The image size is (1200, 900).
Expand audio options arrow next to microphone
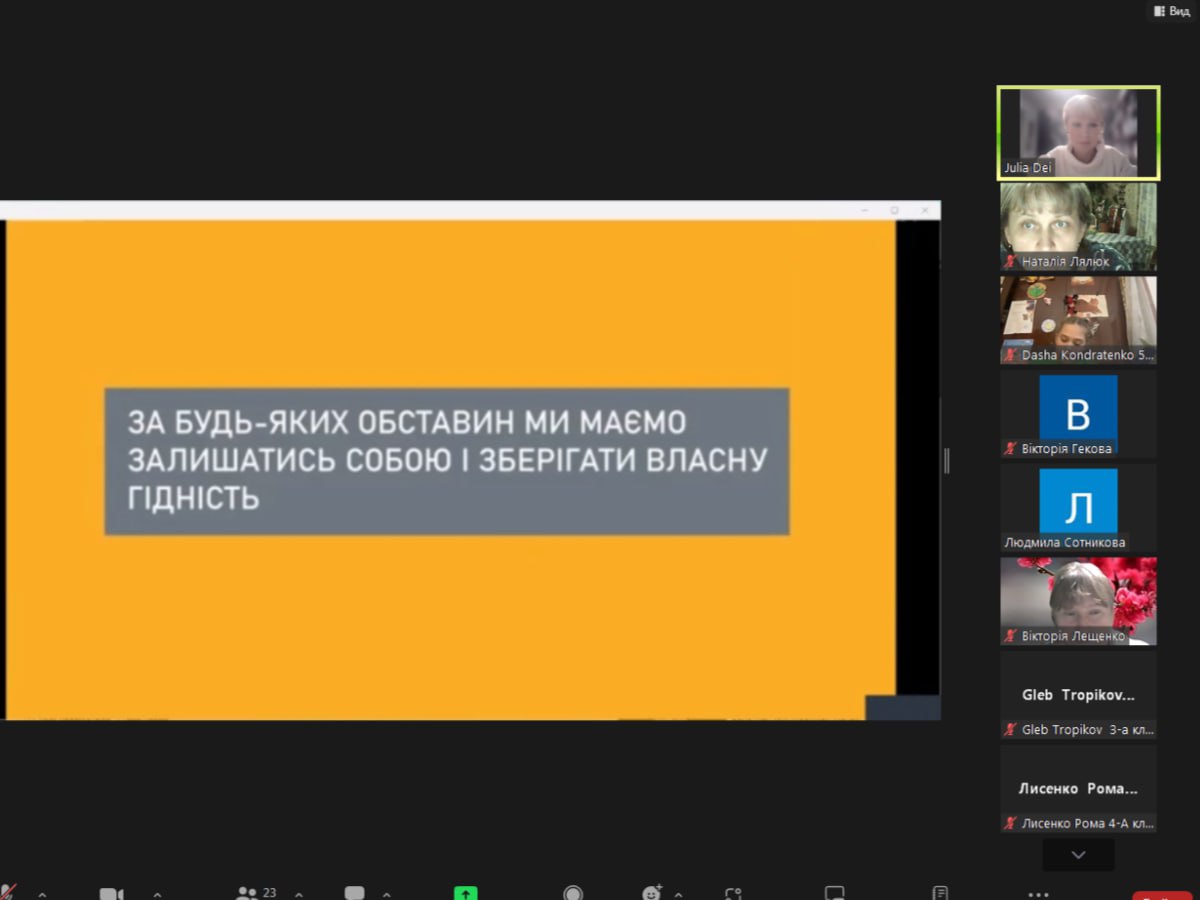click(41, 894)
